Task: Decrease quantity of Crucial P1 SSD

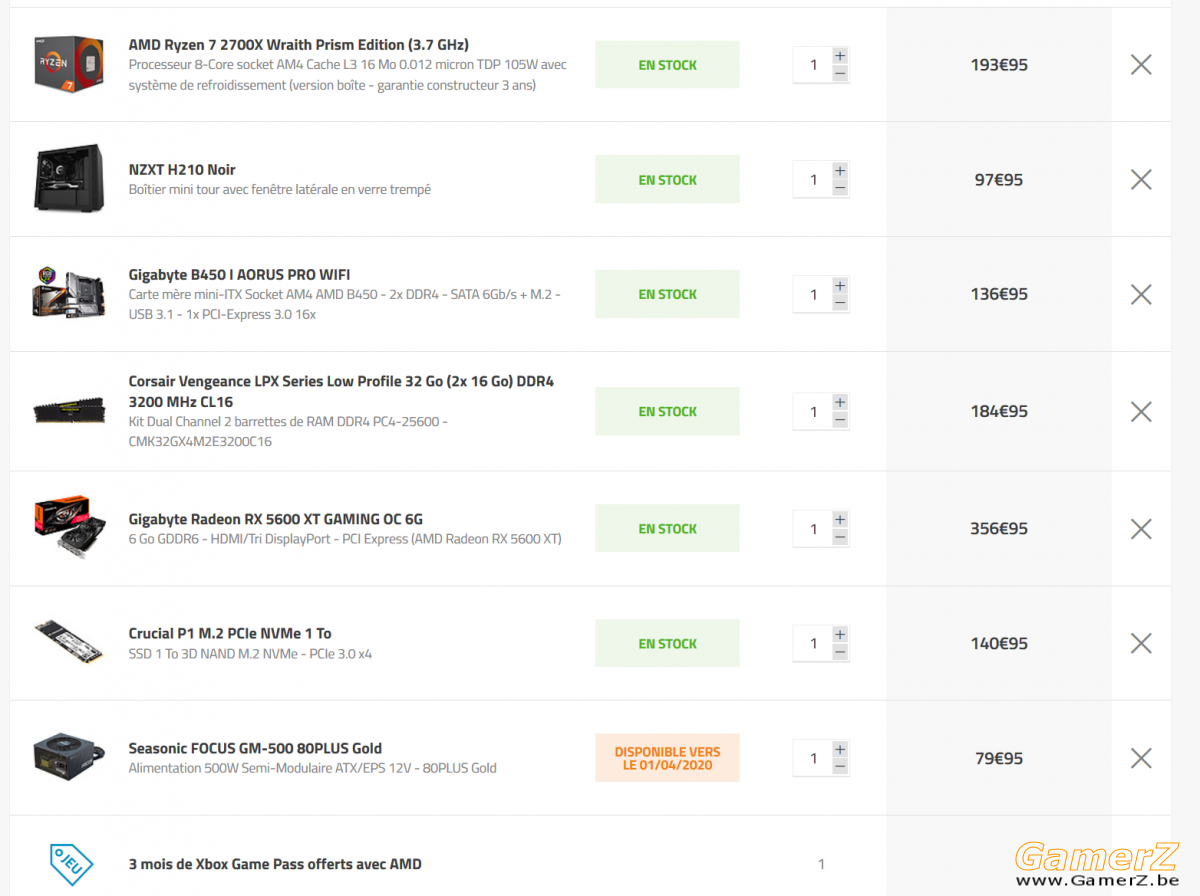Action: click(x=840, y=652)
